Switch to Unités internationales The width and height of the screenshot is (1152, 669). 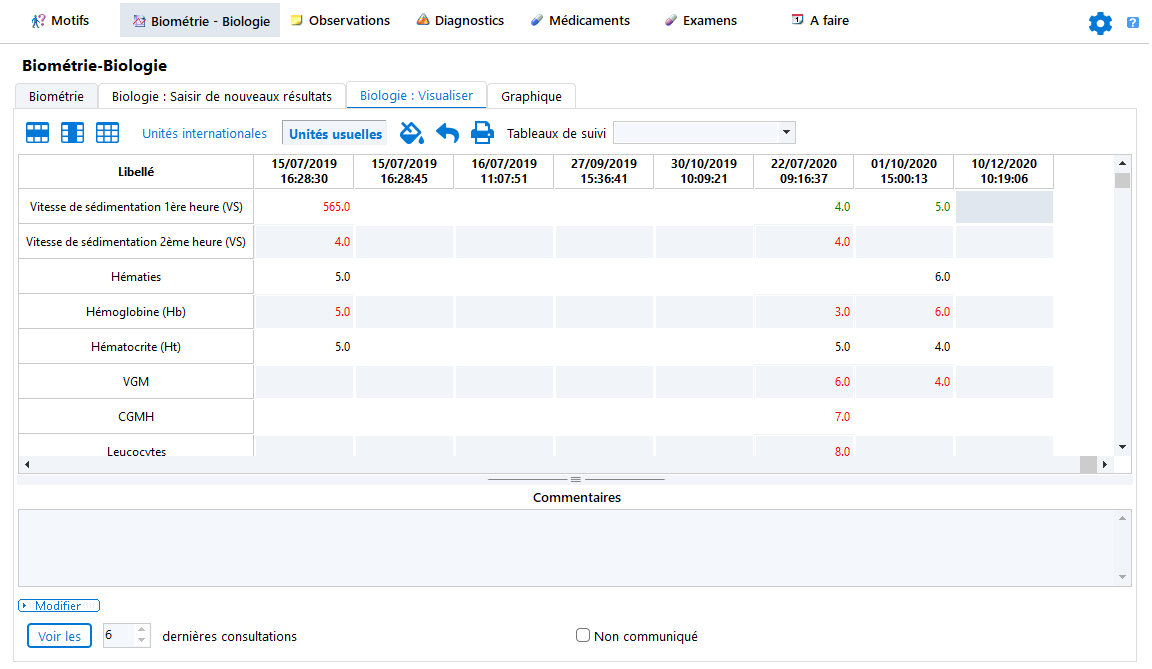204,133
